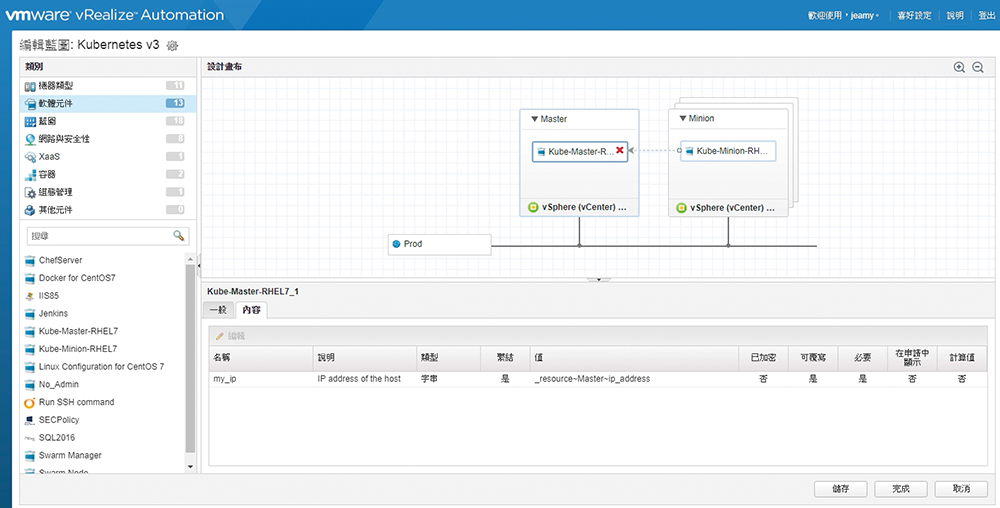Image resolution: width=1000 pixels, height=508 pixels.
Task: Switch to the 一般 tab
Action: [x=218, y=310]
